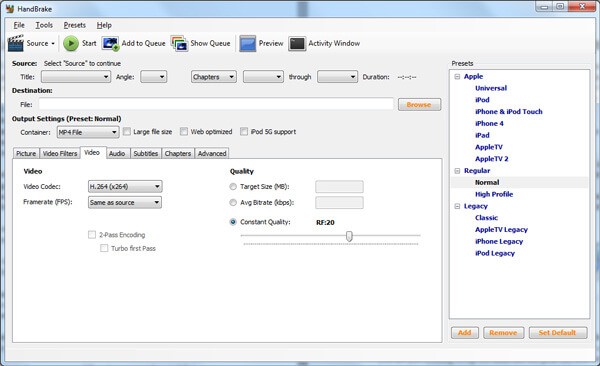
Task: Click the Constant Quality RF slider handle
Action: point(349,236)
